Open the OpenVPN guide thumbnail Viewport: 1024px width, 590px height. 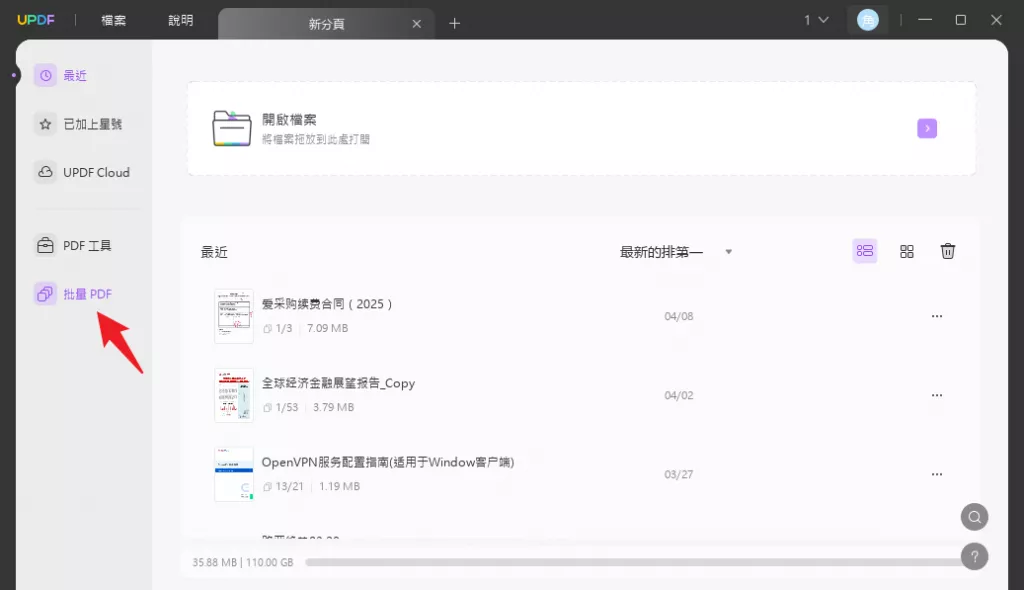234,474
